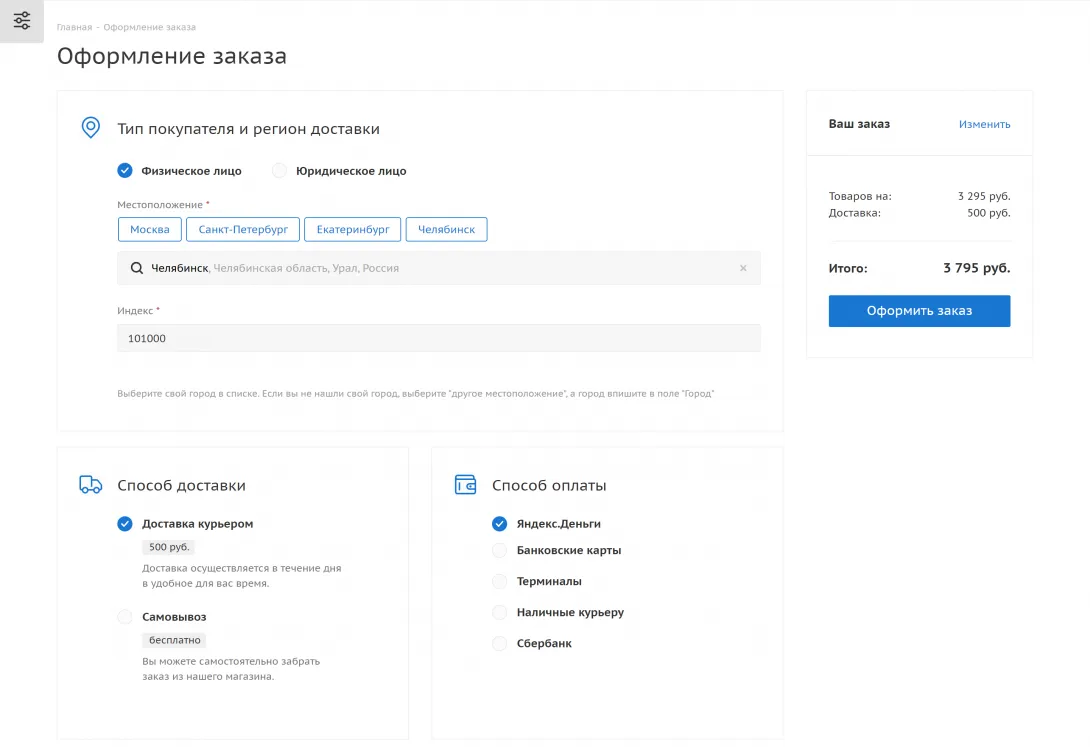Clear the Челябинск location field
This screenshot has width=1090, height=747.
click(x=743, y=268)
